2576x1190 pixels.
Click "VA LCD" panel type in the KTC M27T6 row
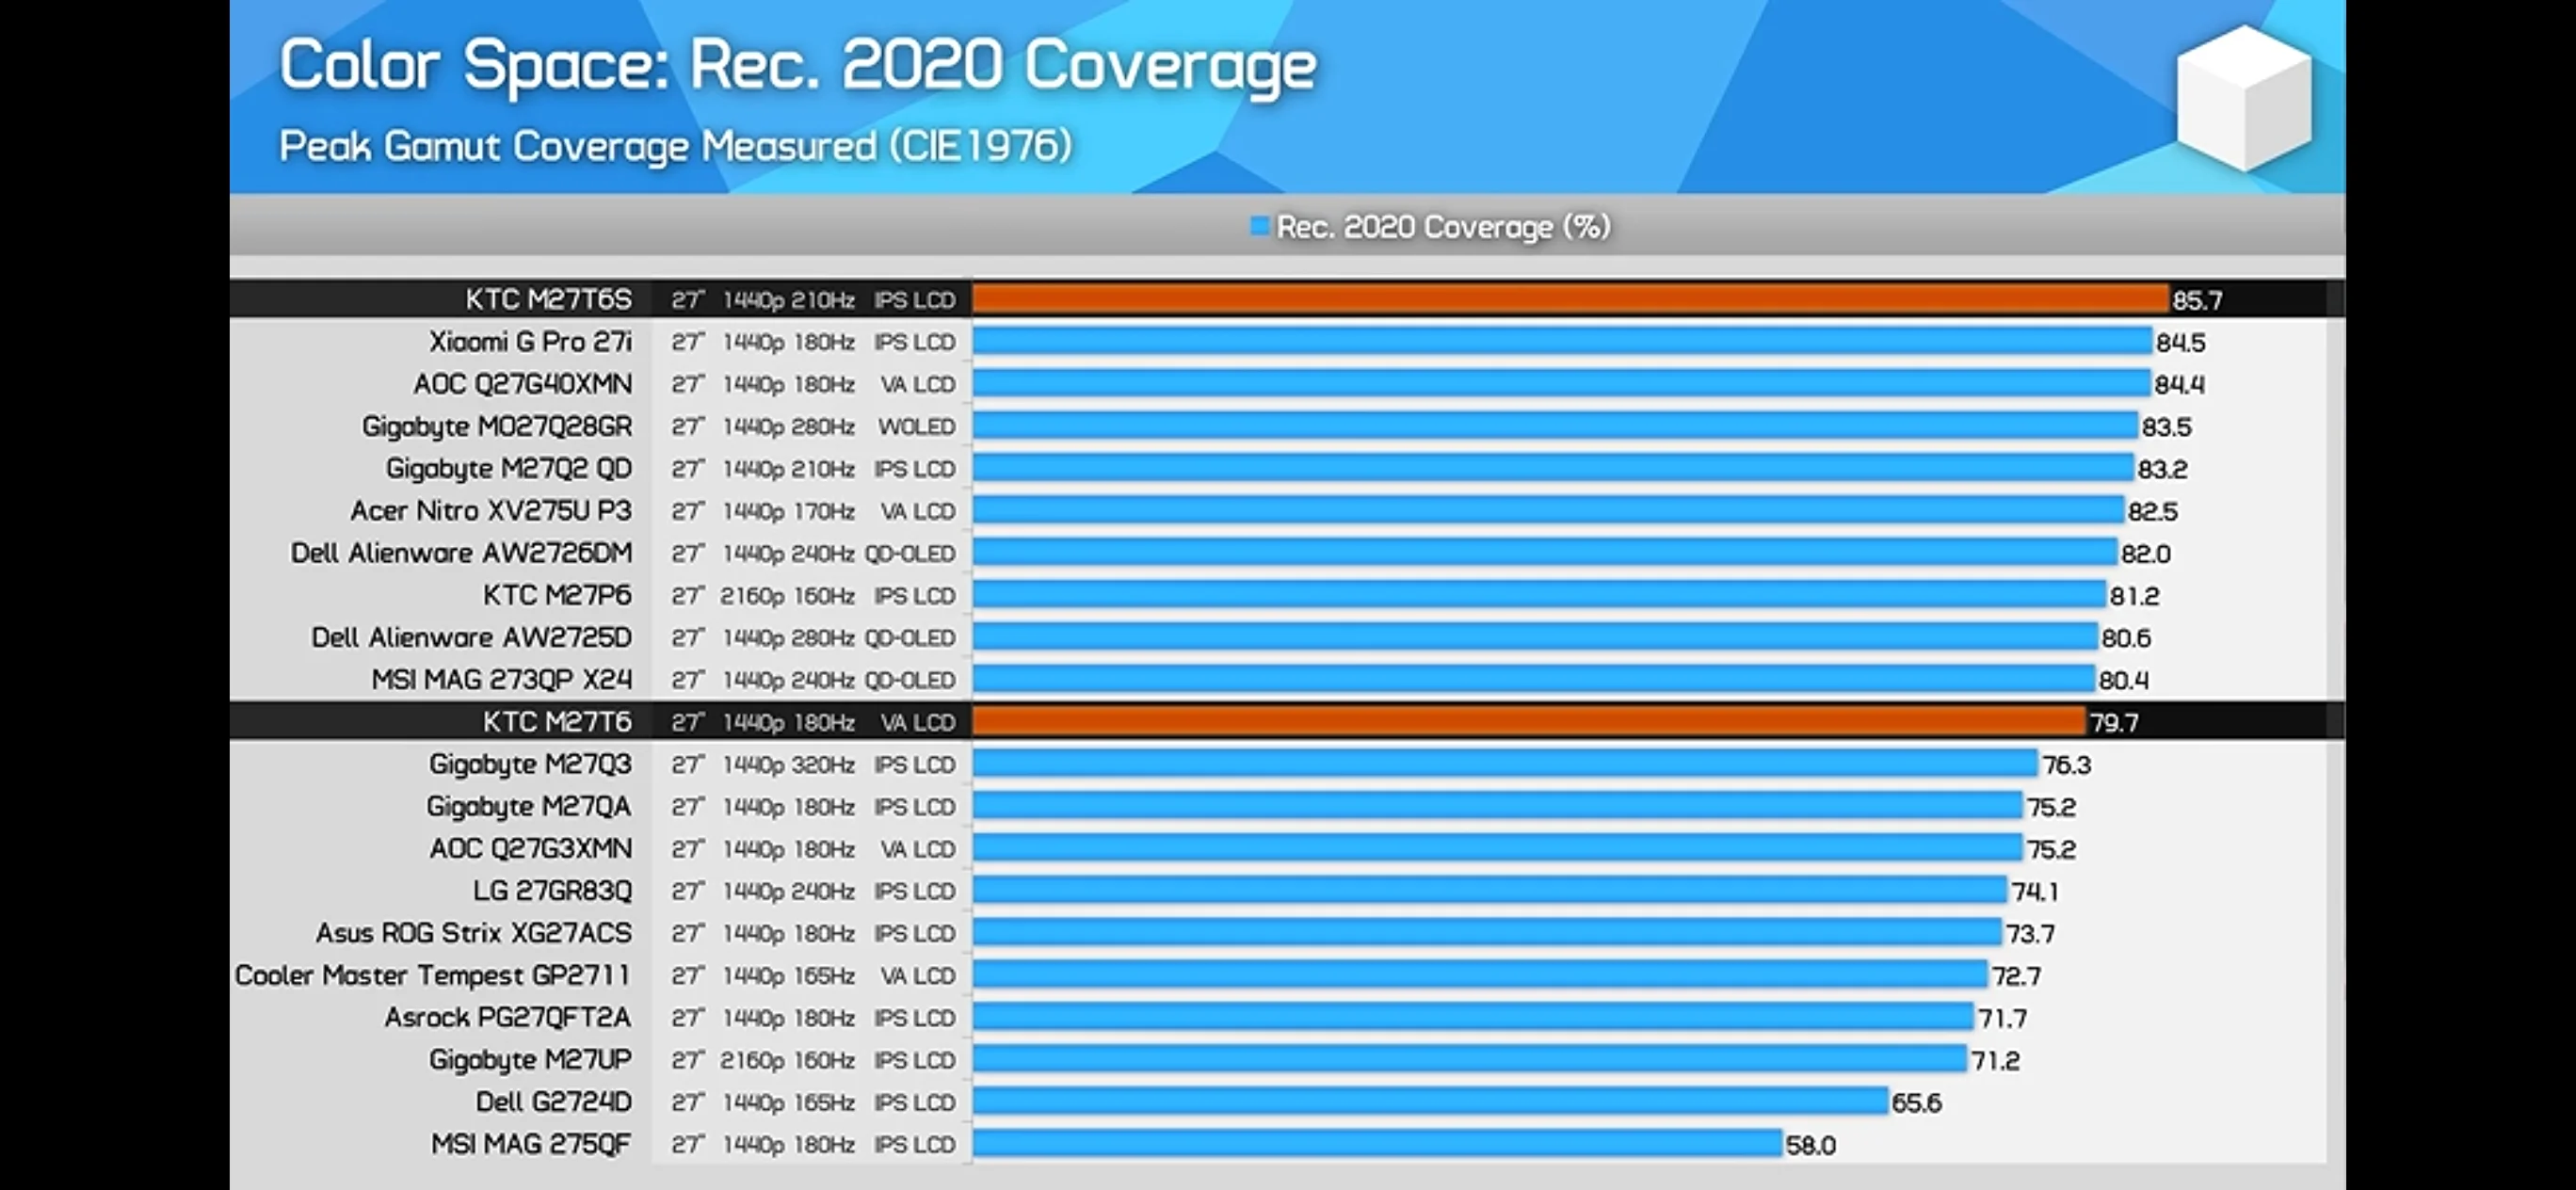(918, 723)
